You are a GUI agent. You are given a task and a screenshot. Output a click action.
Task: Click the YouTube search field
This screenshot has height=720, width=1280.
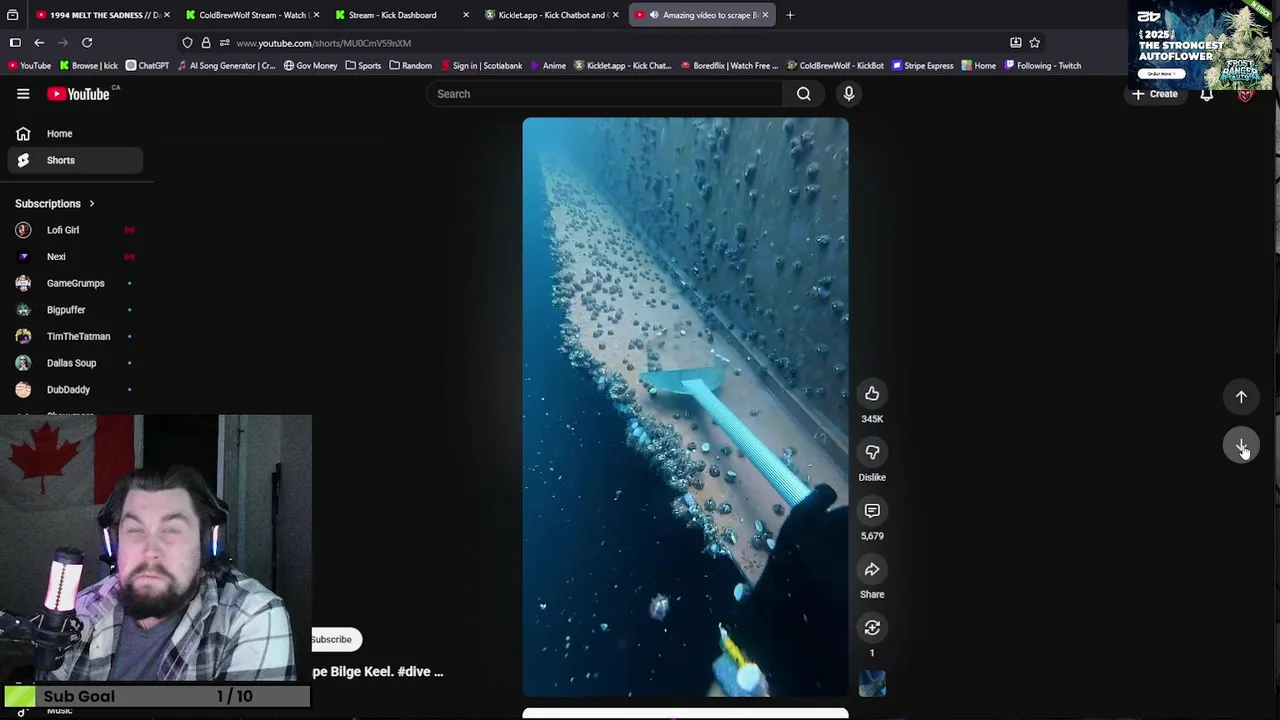605,94
